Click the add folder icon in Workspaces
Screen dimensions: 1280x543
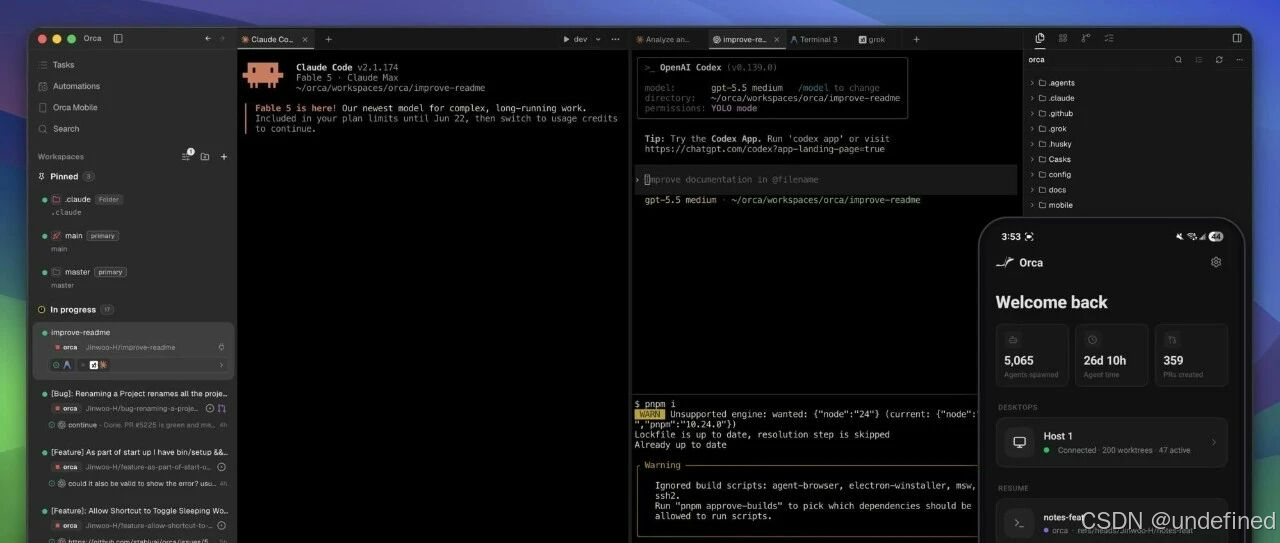(x=205, y=157)
